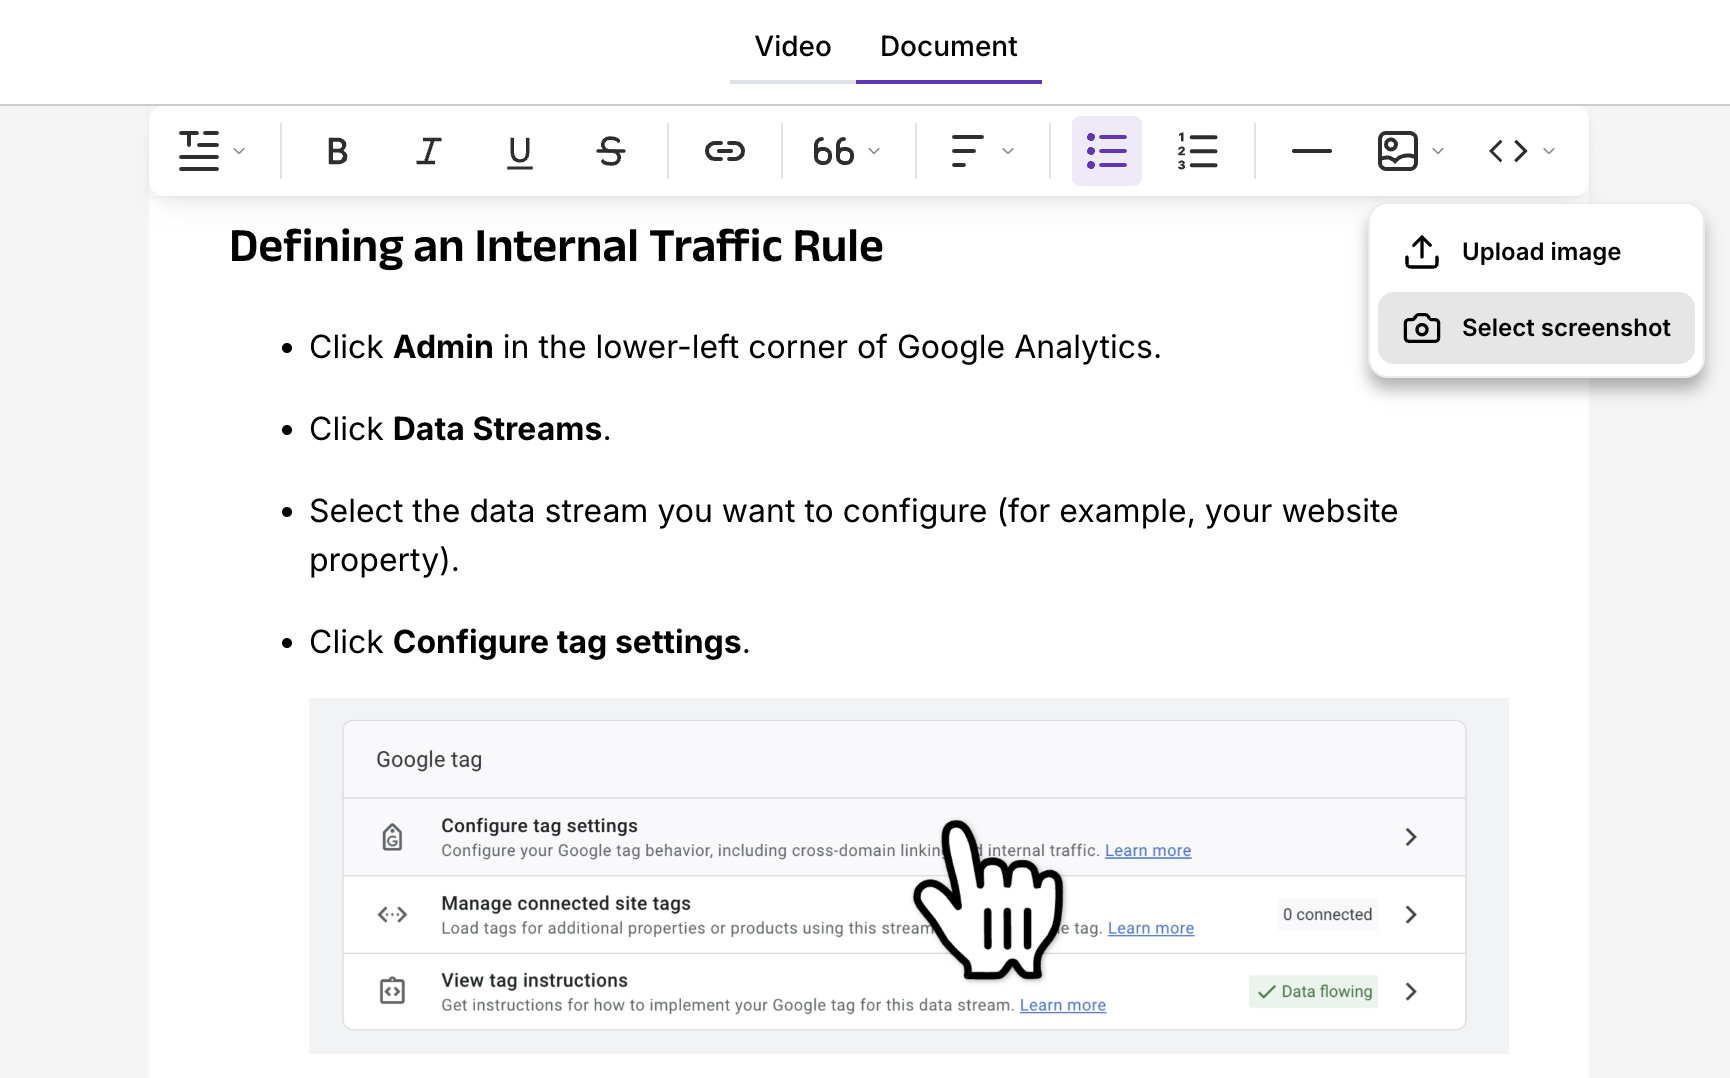Expand the blockquote style options
Image resolution: width=1730 pixels, height=1078 pixels.
[873, 151]
